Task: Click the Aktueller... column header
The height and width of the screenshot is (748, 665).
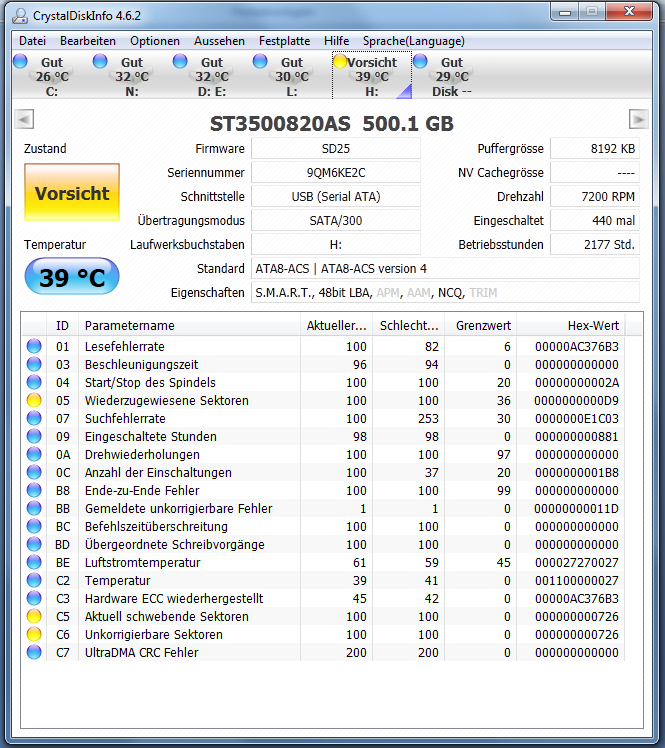Action: (x=336, y=325)
